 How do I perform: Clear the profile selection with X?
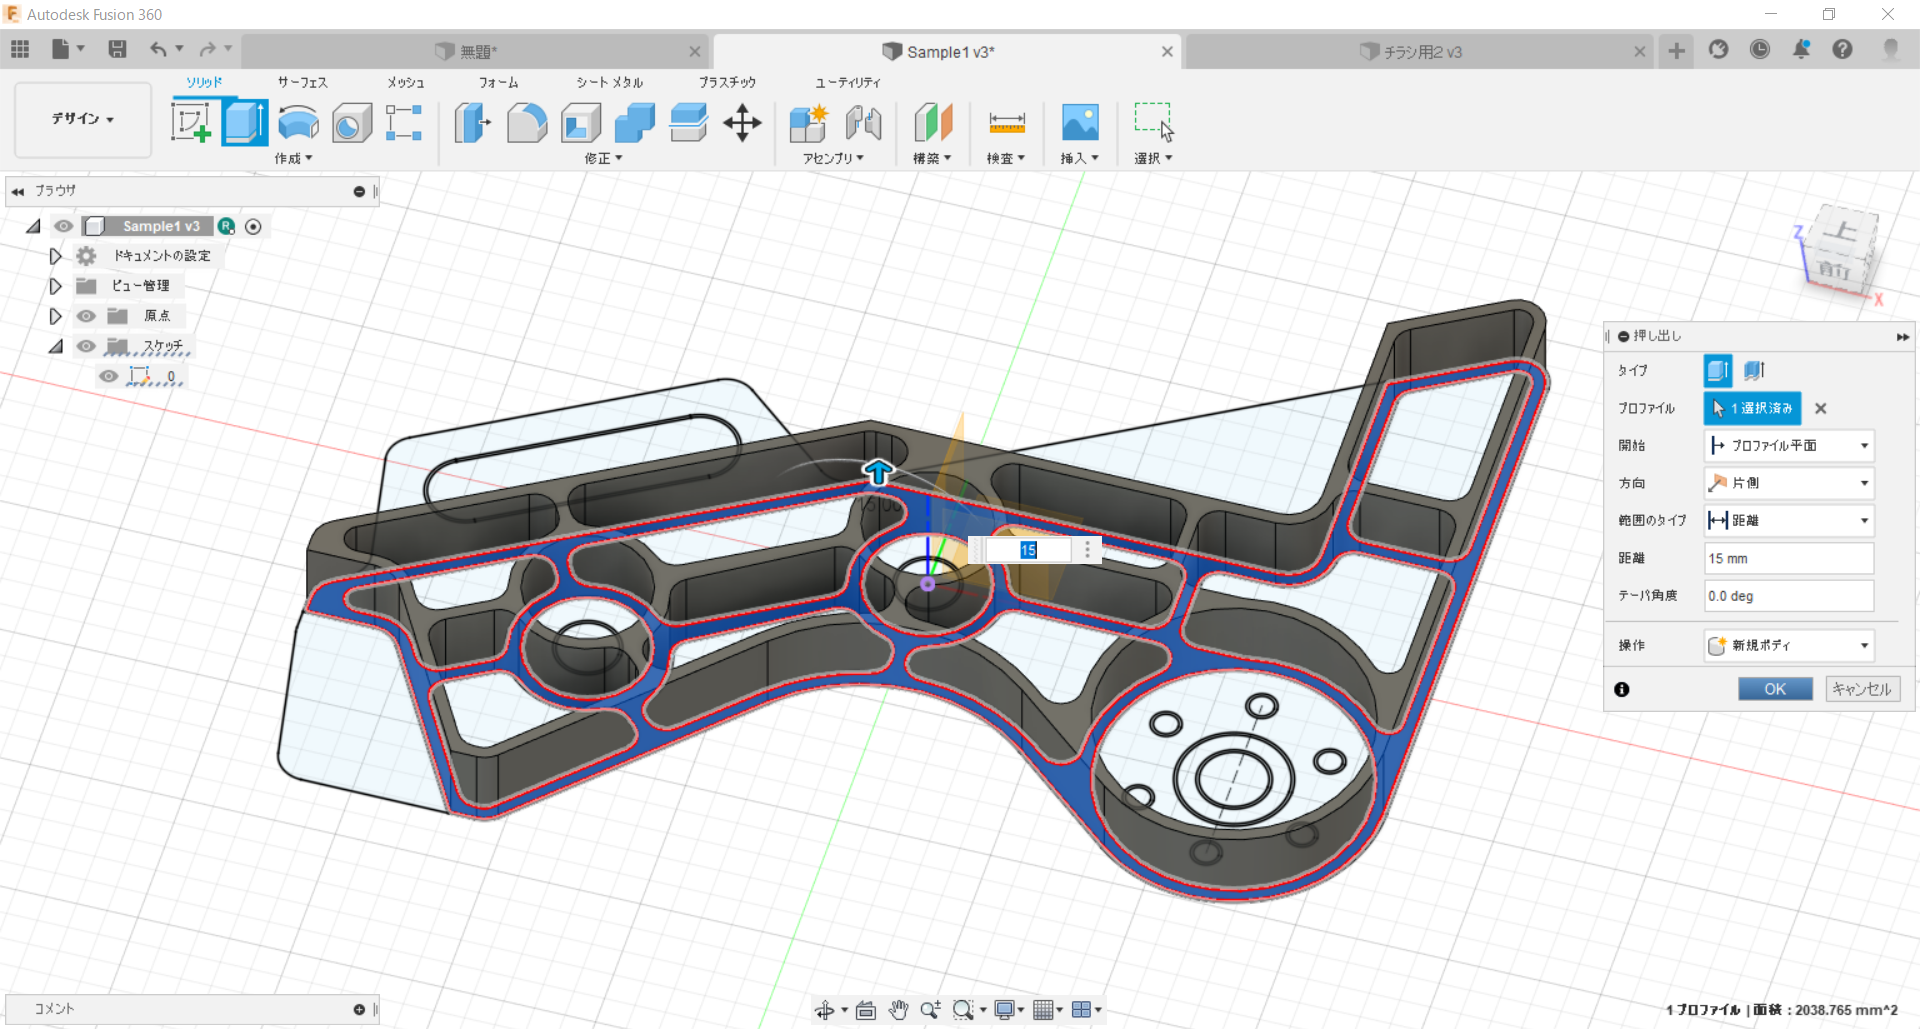1821,408
